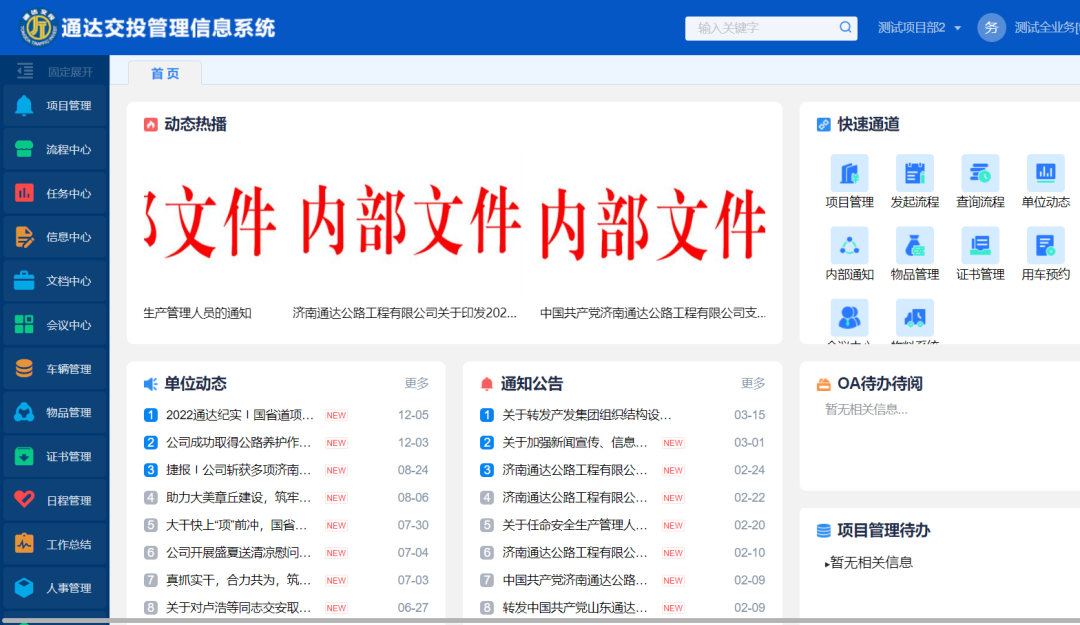The width and height of the screenshot is (1080, 625).
Task: Open notice 中国共产党济南通达公路 dated 02-09
Action: coord(574,580)
